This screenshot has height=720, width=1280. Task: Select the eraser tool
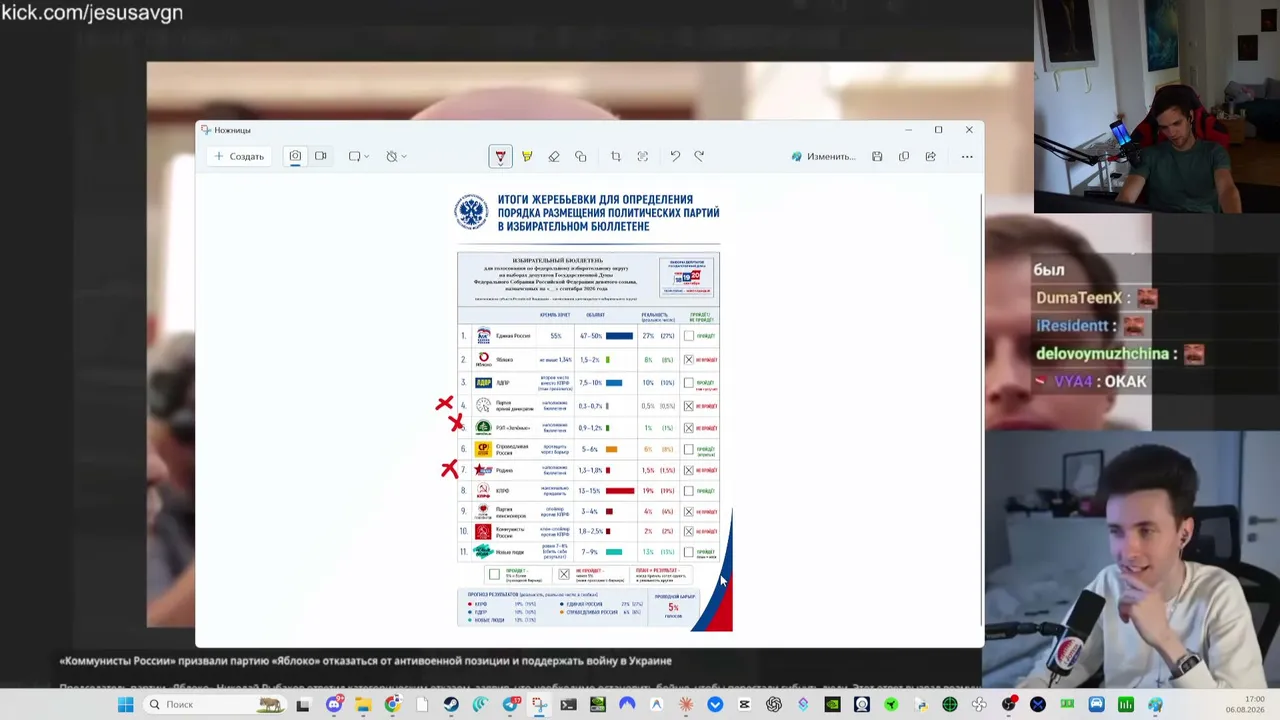(554, 156)
